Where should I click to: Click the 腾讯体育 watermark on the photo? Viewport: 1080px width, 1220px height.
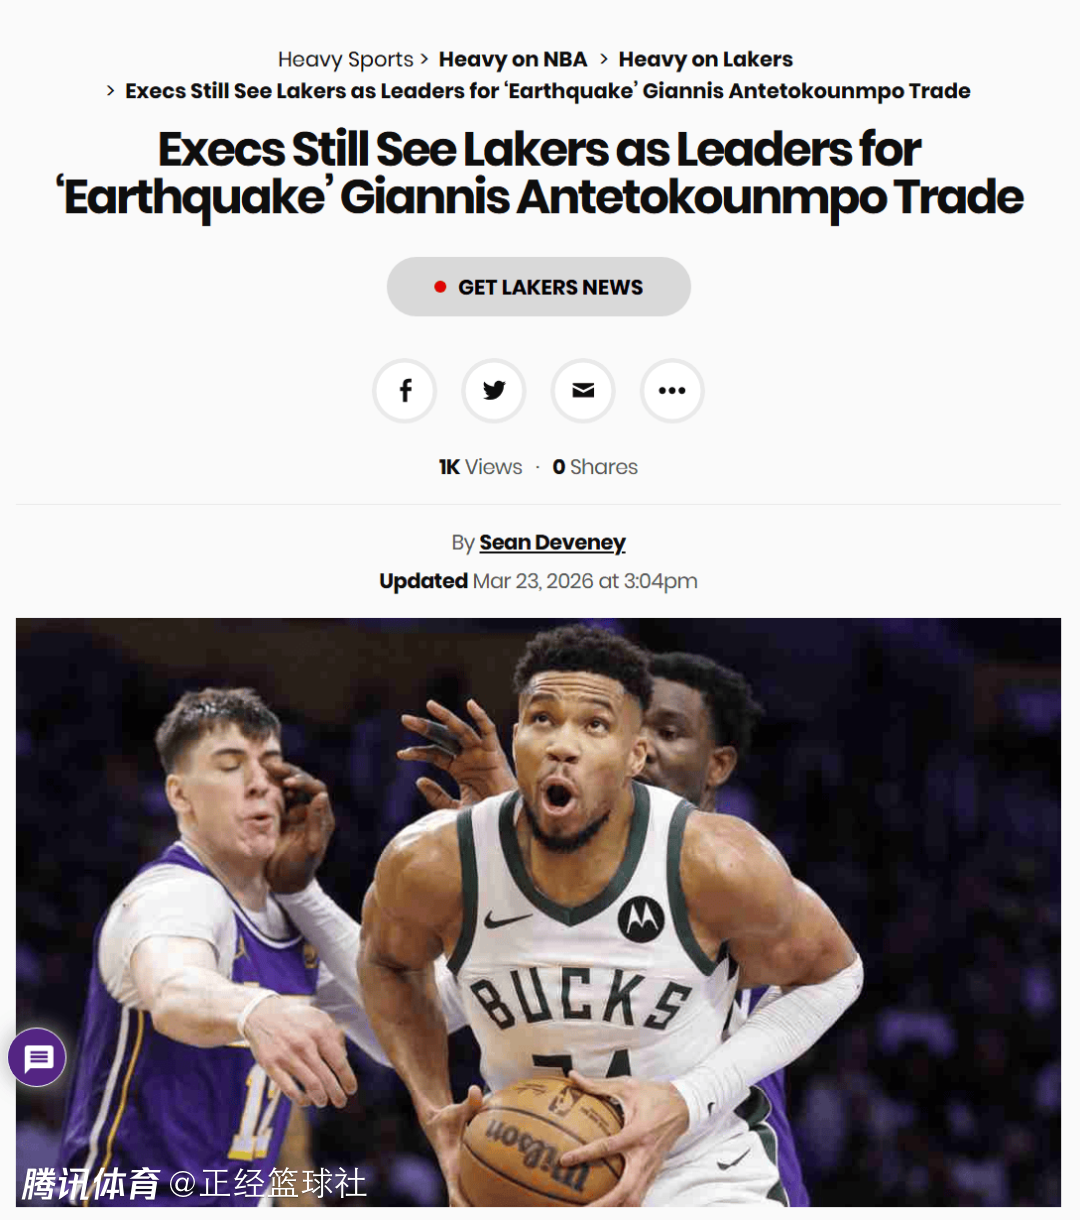click(x=91, y=1184)
